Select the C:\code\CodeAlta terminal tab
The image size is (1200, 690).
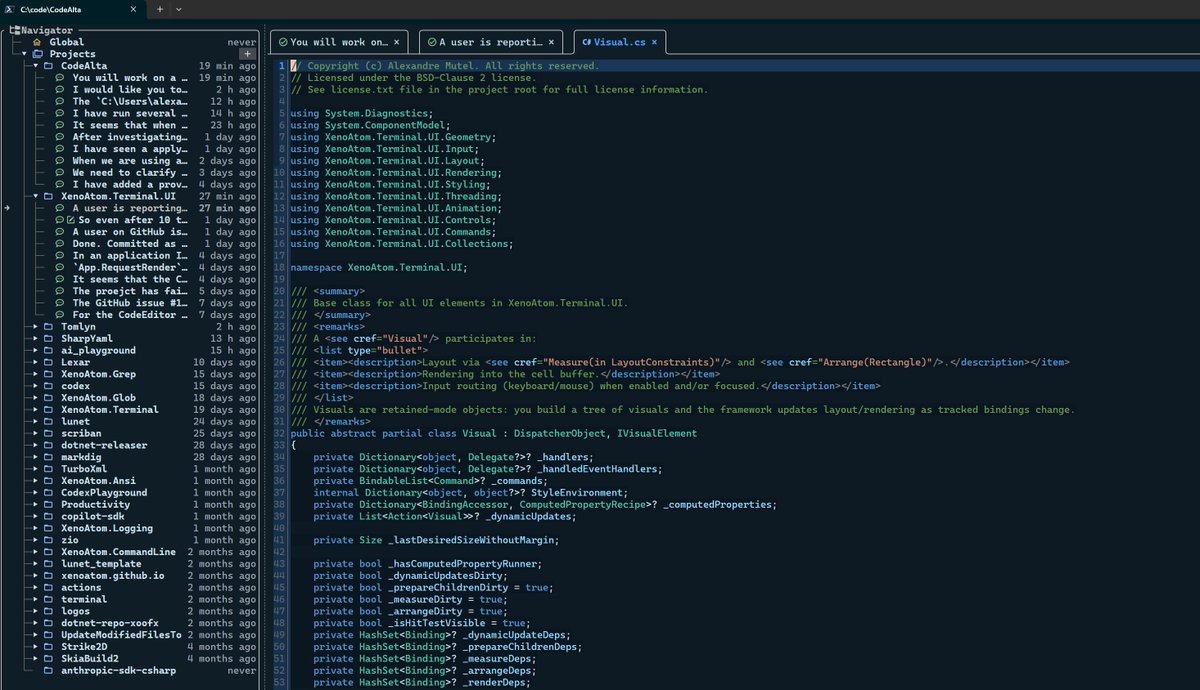(71, 8)
